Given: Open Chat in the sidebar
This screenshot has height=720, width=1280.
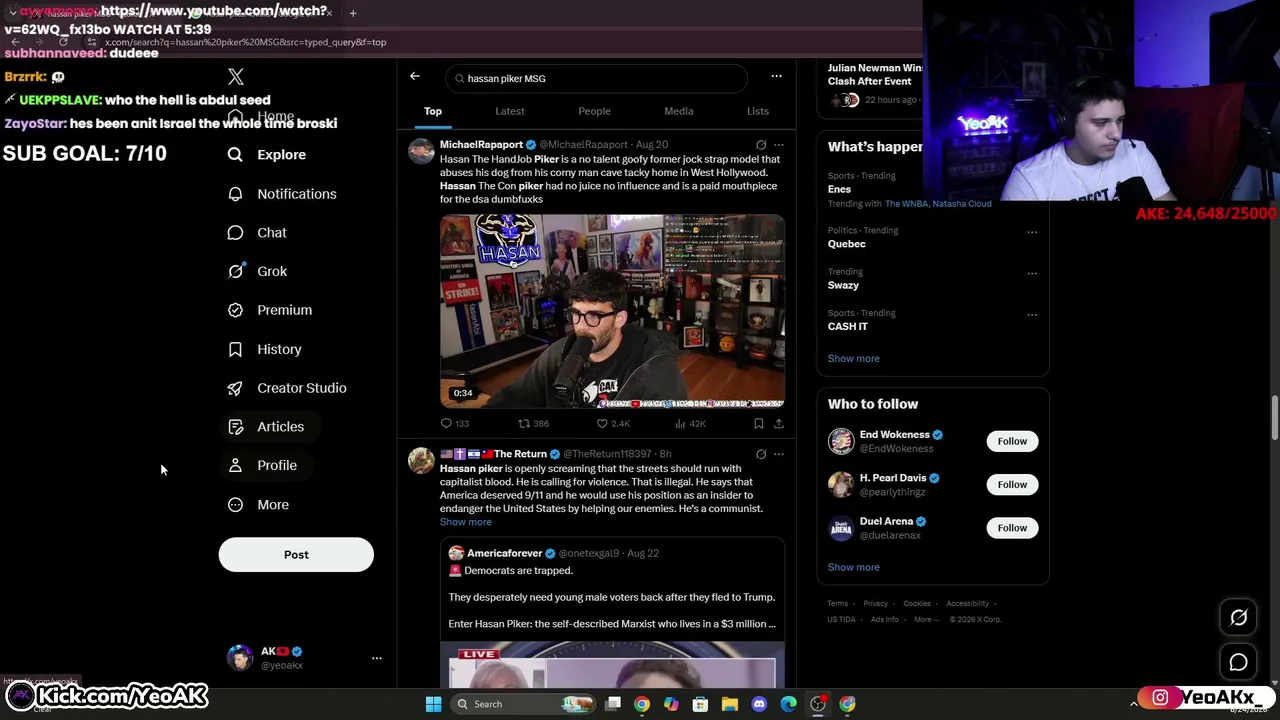Looking at the screenshot, I should pos(257,233).
